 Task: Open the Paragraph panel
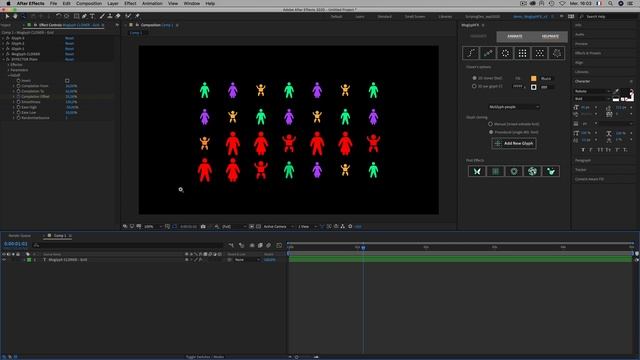(583, 160)
